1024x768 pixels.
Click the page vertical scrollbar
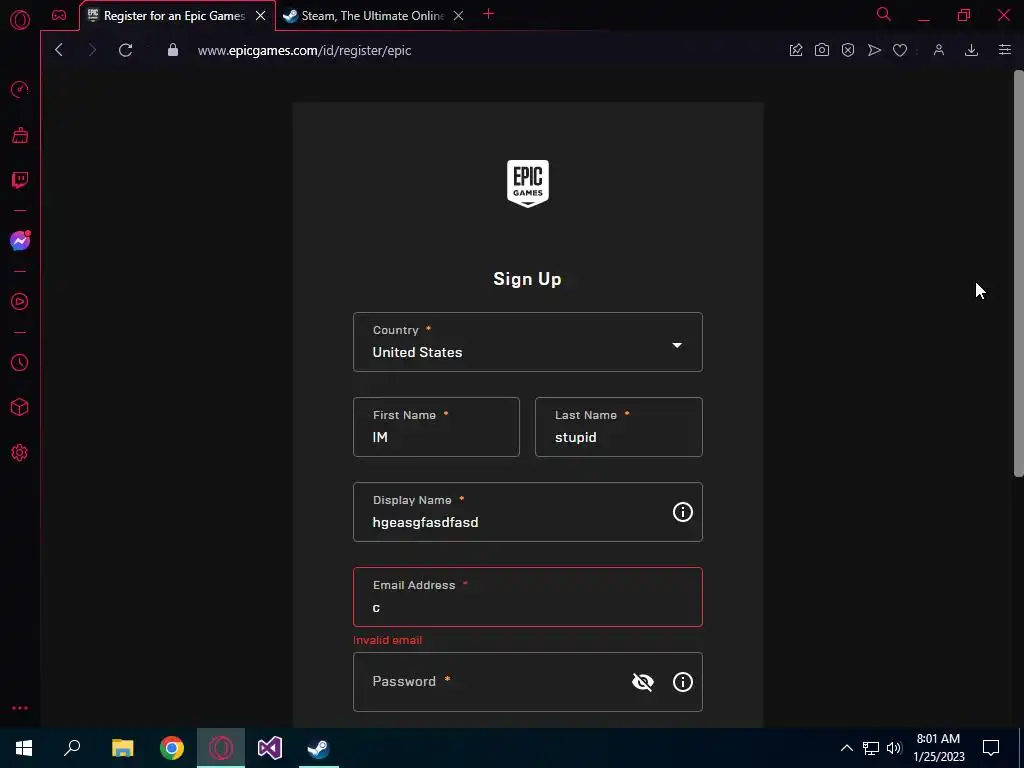click(1019, 273)
